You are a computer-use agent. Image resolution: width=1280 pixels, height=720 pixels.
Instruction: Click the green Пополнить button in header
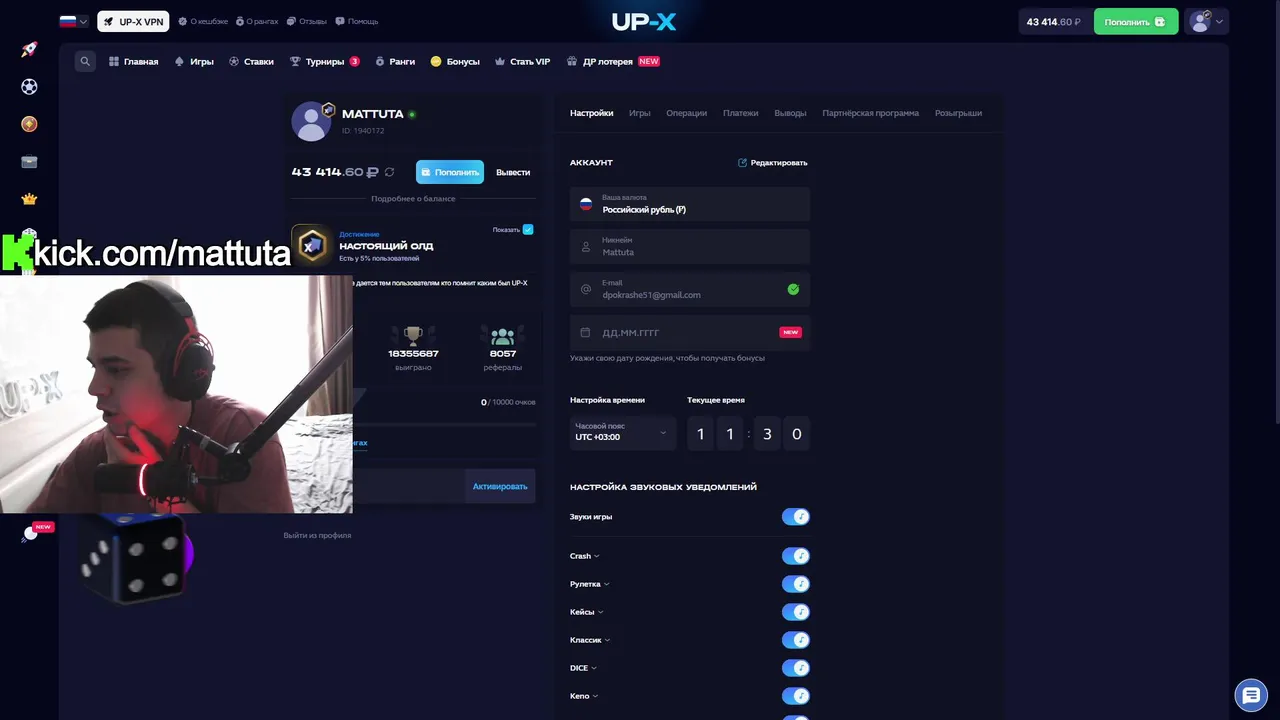pyautogui.click(x=1136, y=21)
